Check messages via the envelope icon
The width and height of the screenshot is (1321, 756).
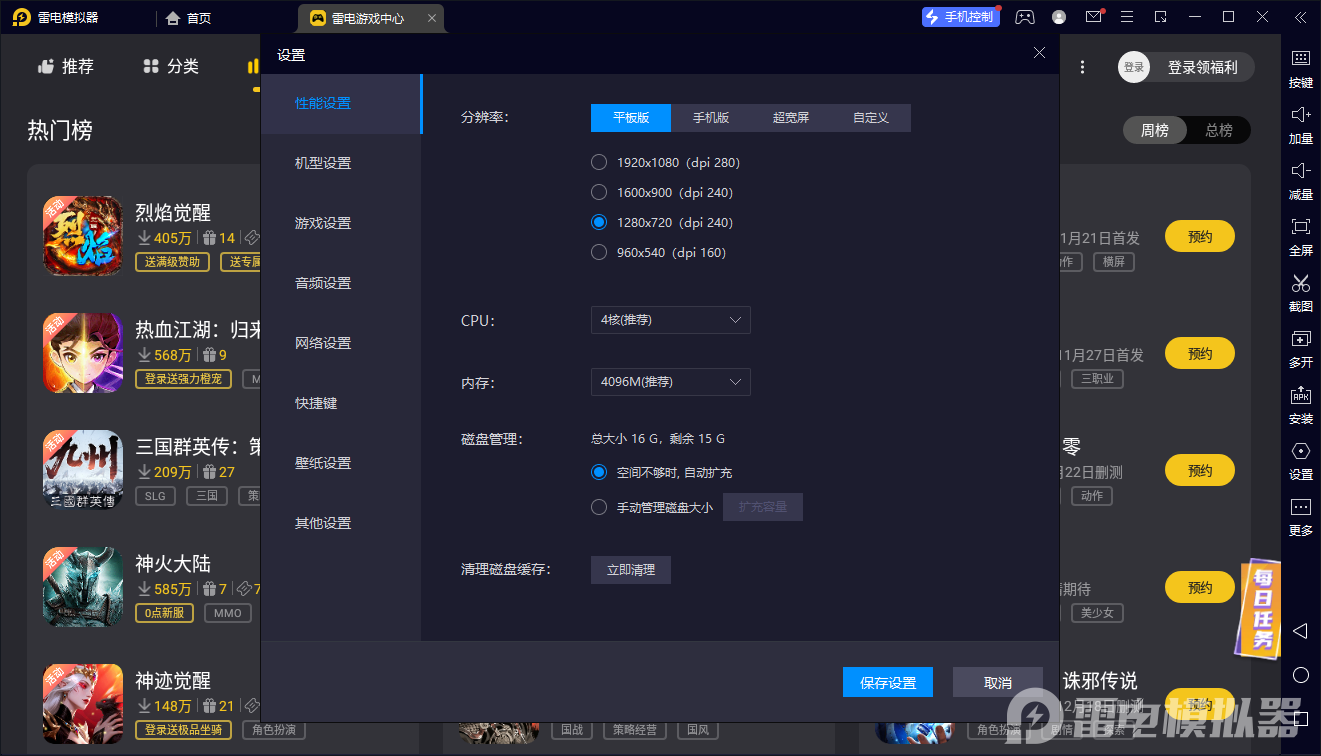[1093, 17]
